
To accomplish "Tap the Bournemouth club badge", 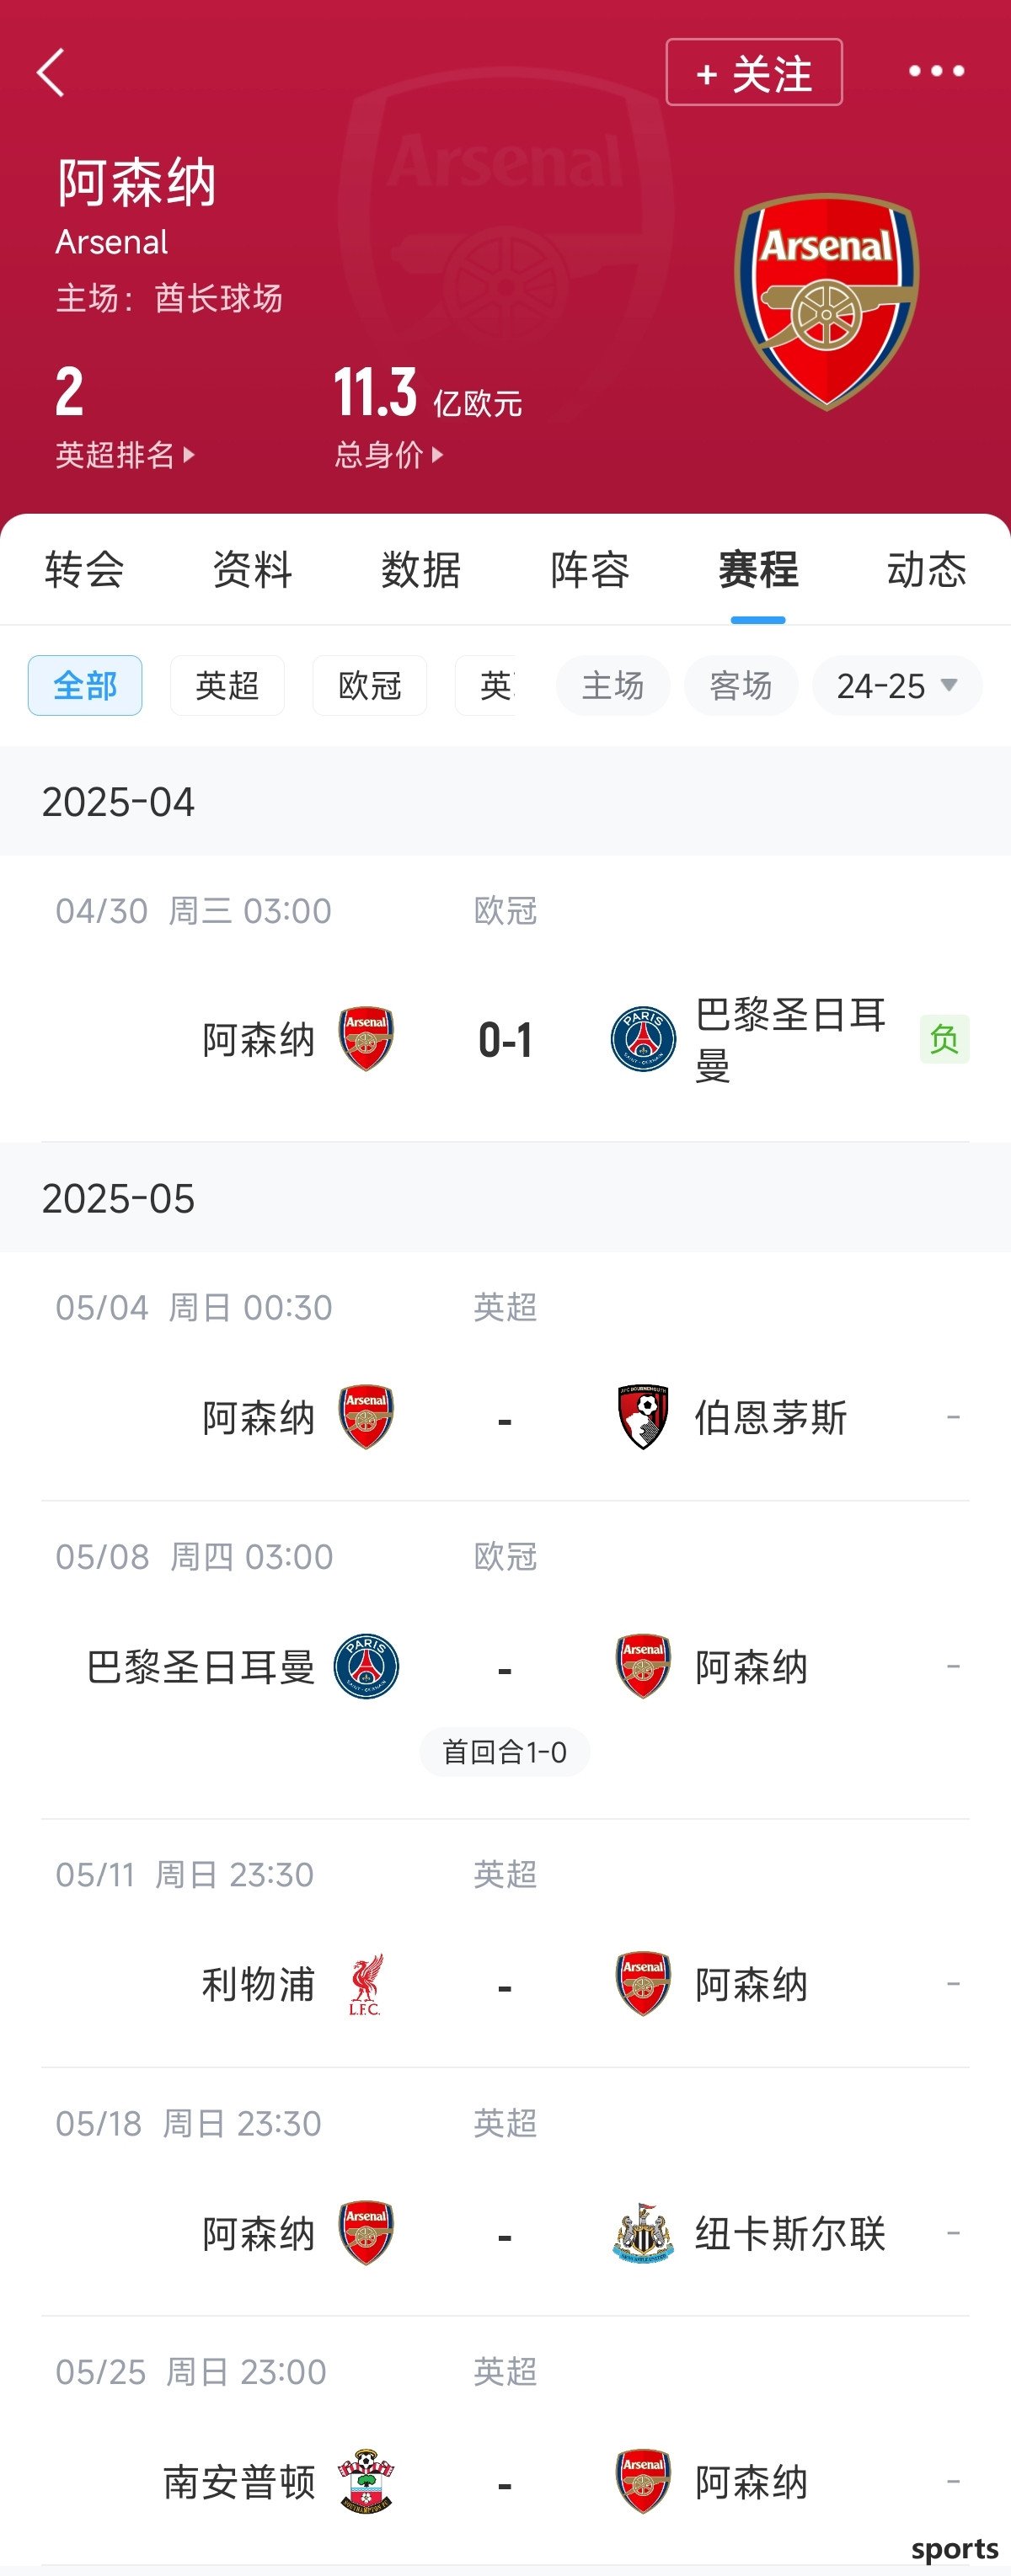I will tap(643, 1416).
